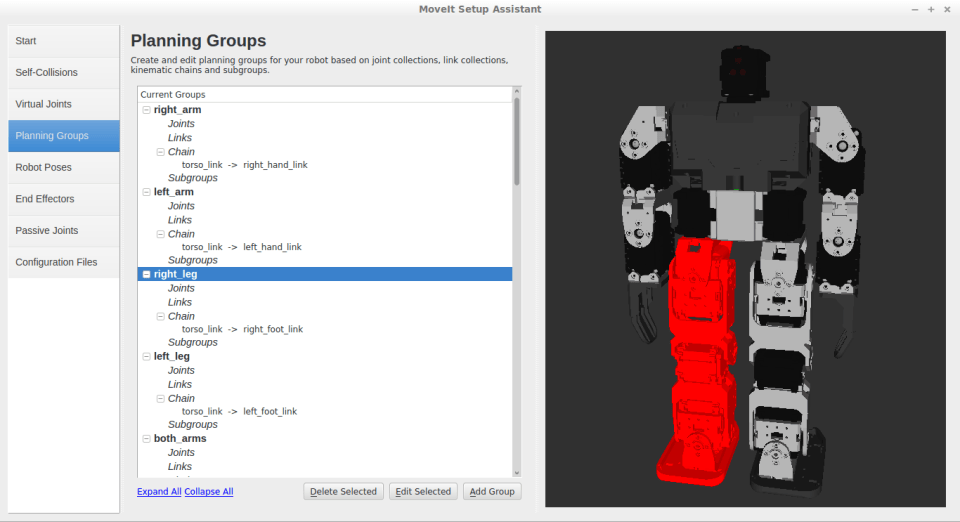Open the Robot Poses section
The width and height of the screenshot is (960, 522).
click(64, 167)
